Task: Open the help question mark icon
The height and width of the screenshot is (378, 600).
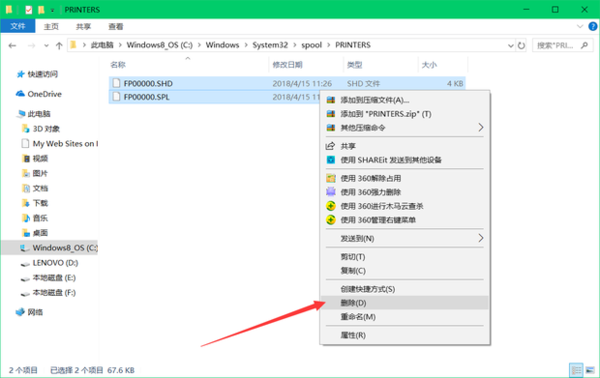Action: (593, 26)
